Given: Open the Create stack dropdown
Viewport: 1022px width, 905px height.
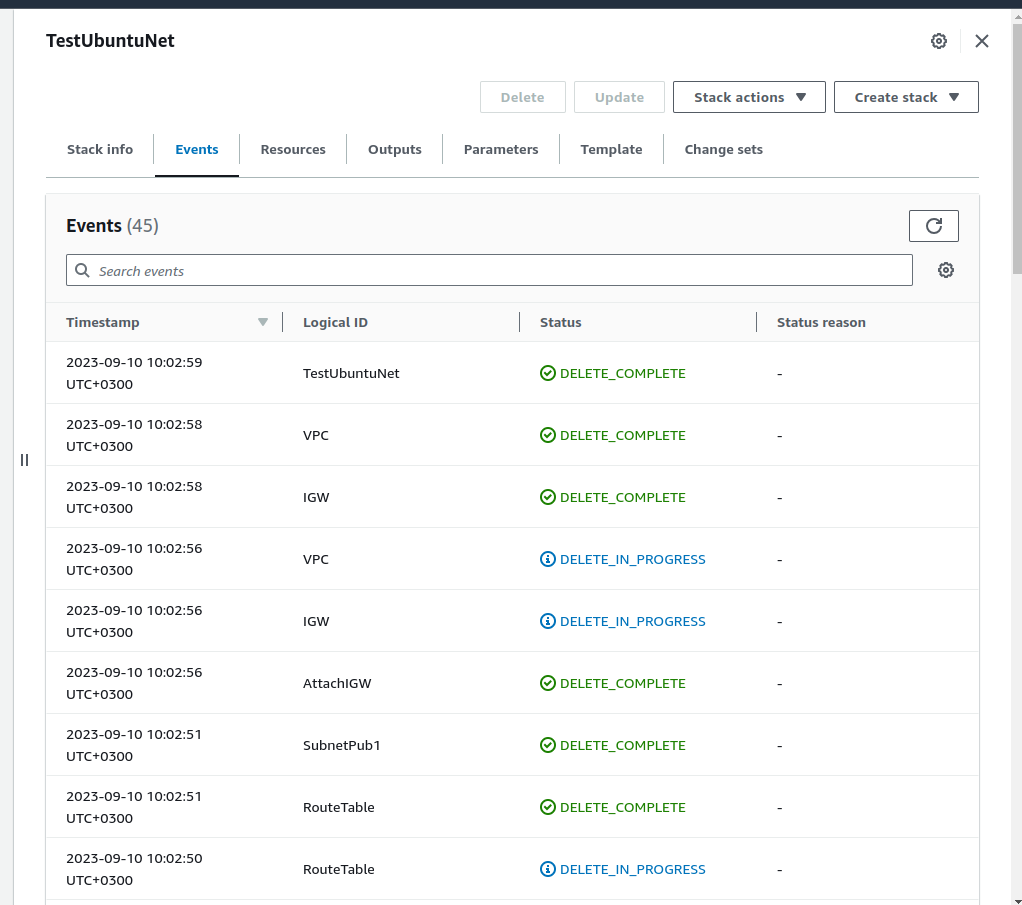Looking at the screenshot, I should point(906,97).
